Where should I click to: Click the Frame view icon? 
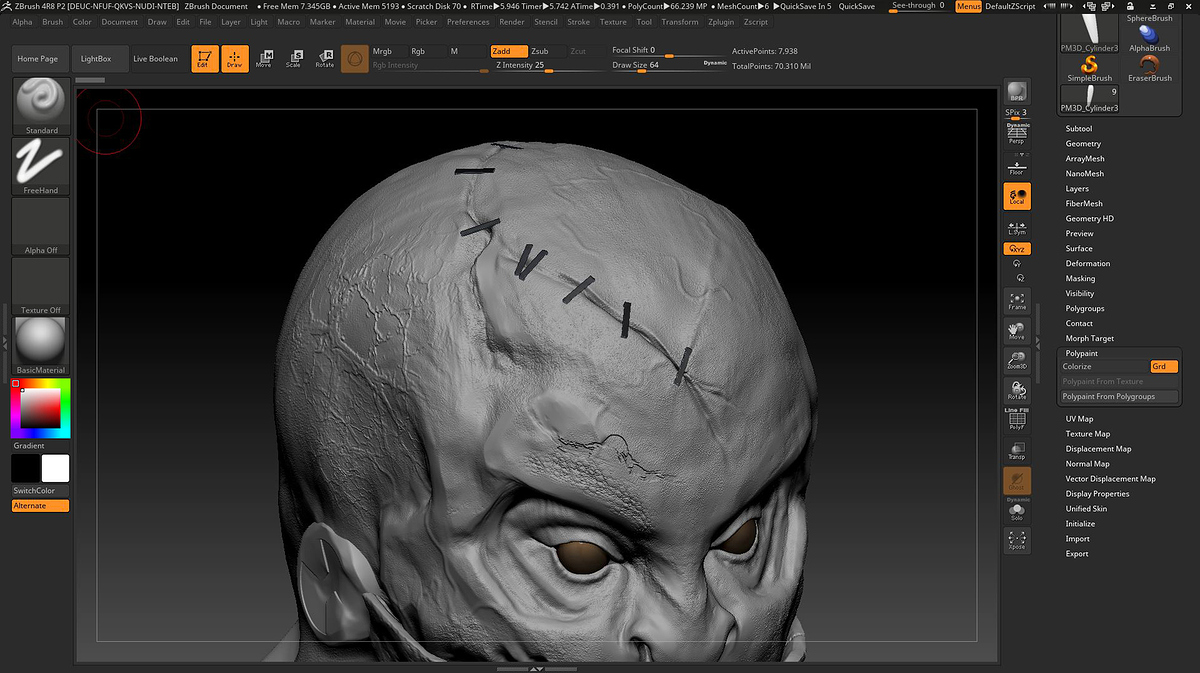tap(1016, 301)
